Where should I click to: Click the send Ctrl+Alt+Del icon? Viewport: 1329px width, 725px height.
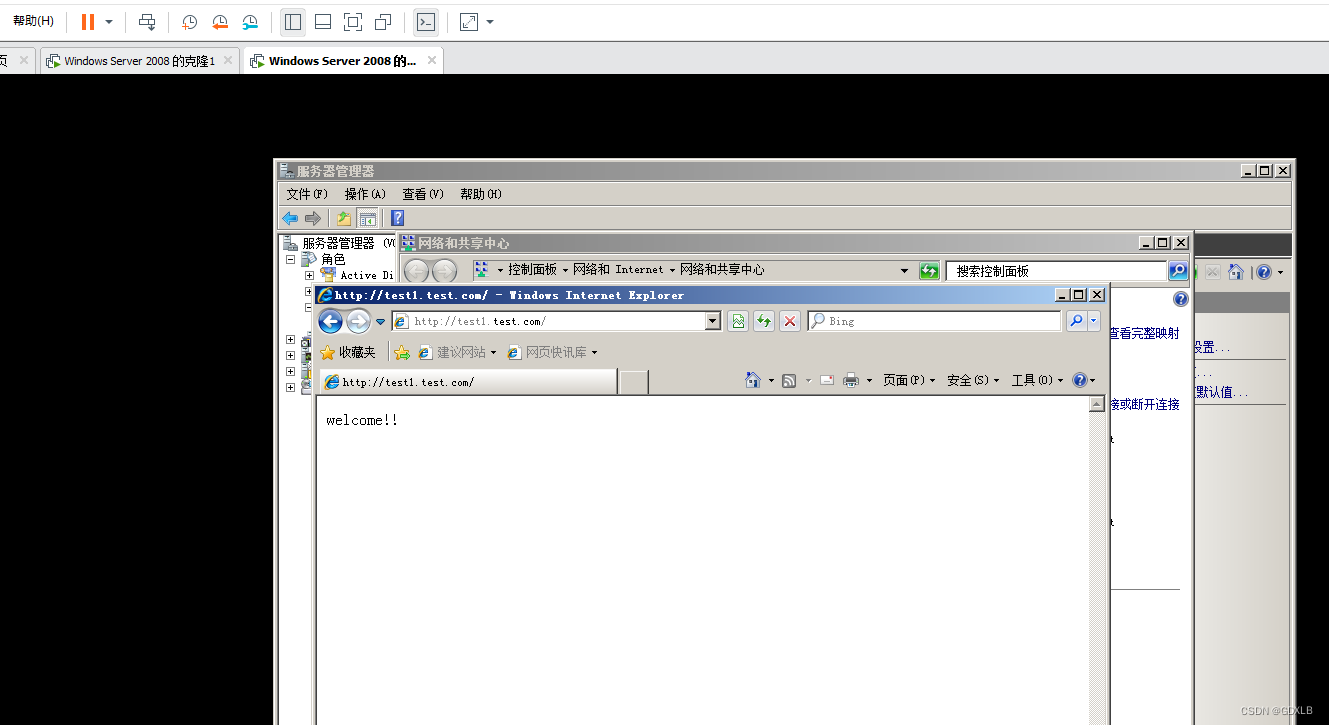point(147,21)
